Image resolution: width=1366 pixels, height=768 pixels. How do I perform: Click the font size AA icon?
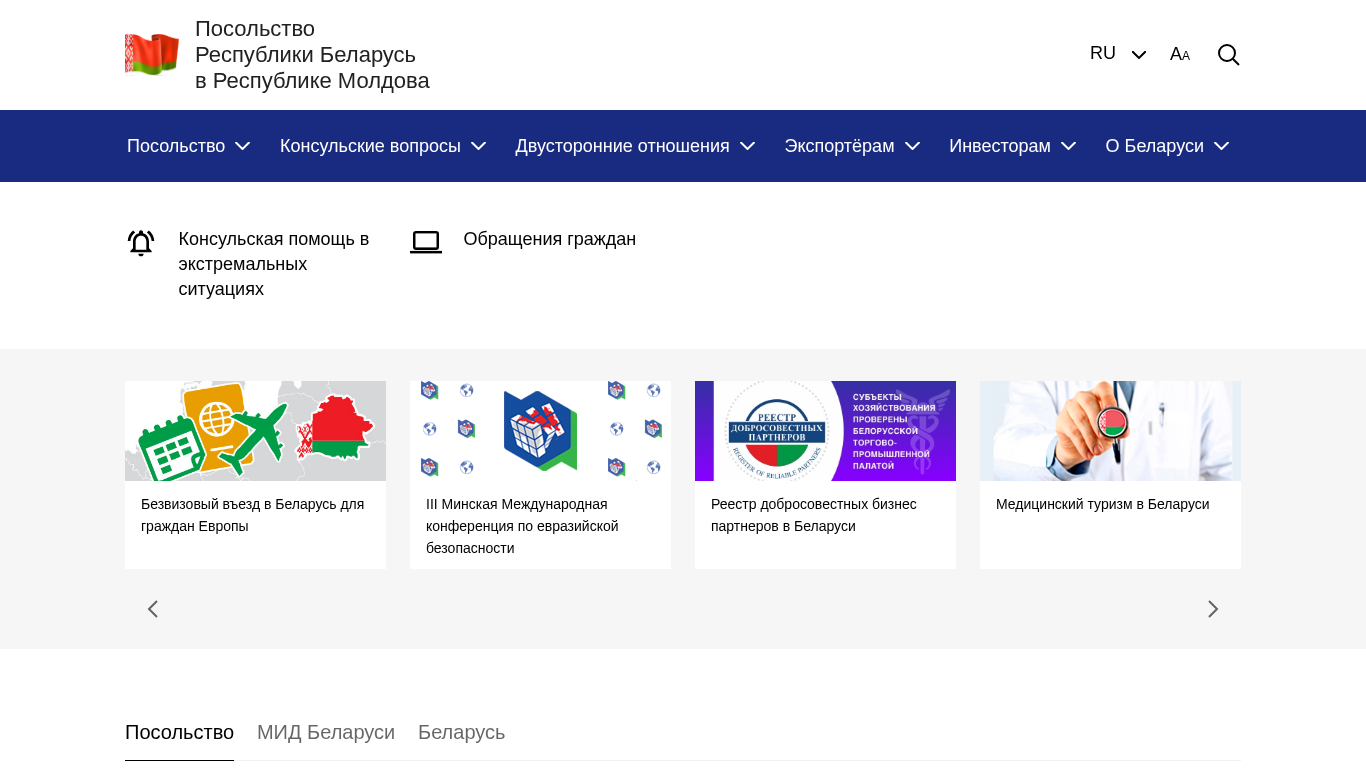pos(1180,55)
